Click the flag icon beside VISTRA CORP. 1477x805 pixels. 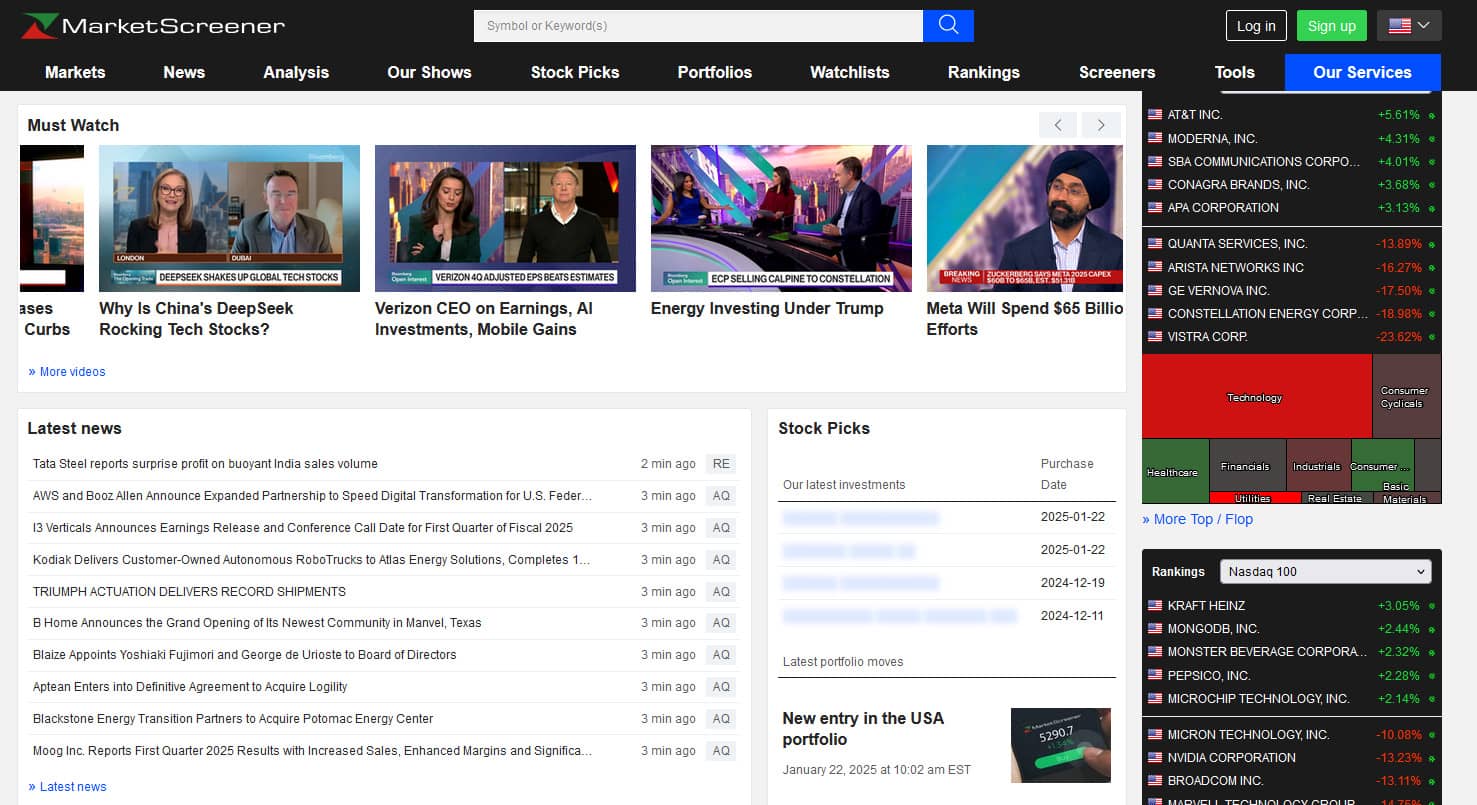click(1155, 337)
